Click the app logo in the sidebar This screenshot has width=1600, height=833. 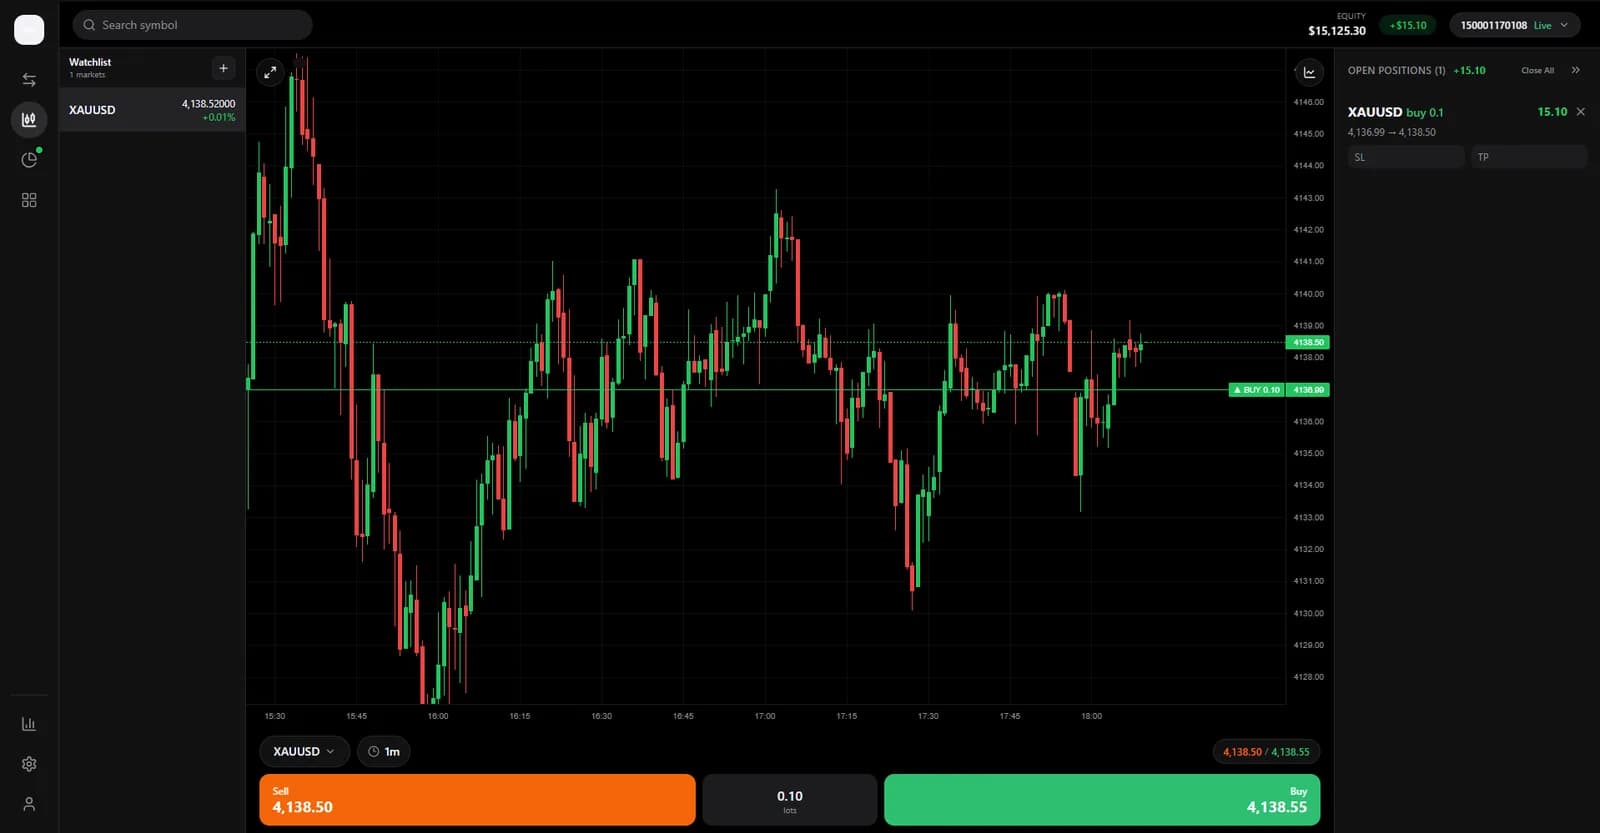click(x=29, y=30)
